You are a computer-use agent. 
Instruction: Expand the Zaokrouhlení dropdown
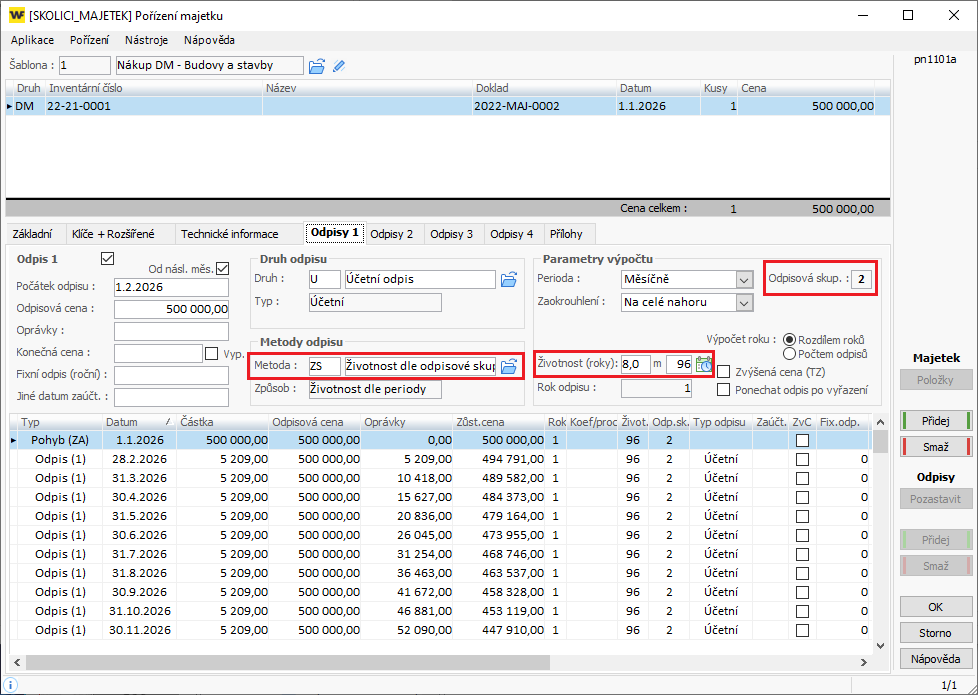(x=744, y=301)
